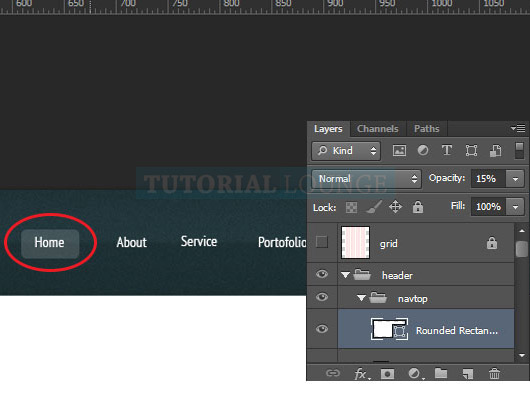Filter for shape layers icon

pos(471,150)
